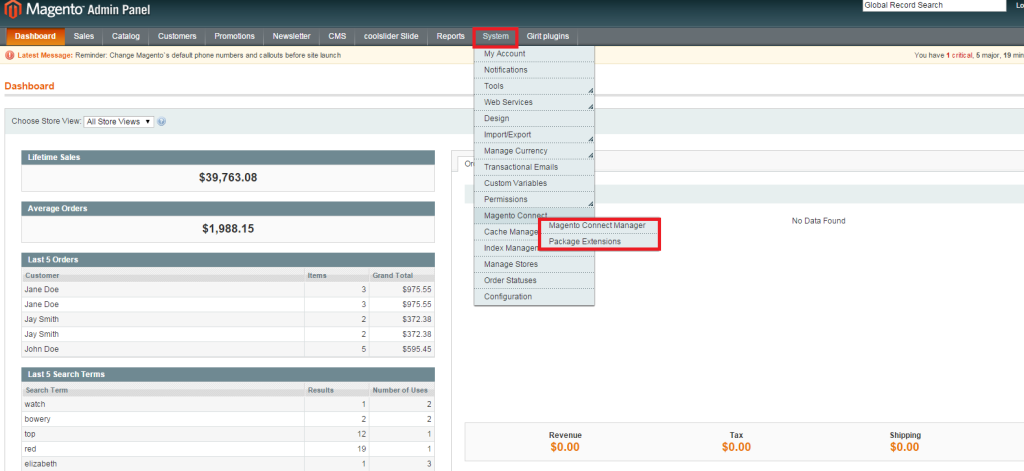Expand the Web Services submenu
Screen dimensions: 1024x471
pyautogui.click(x=534, y=103)
